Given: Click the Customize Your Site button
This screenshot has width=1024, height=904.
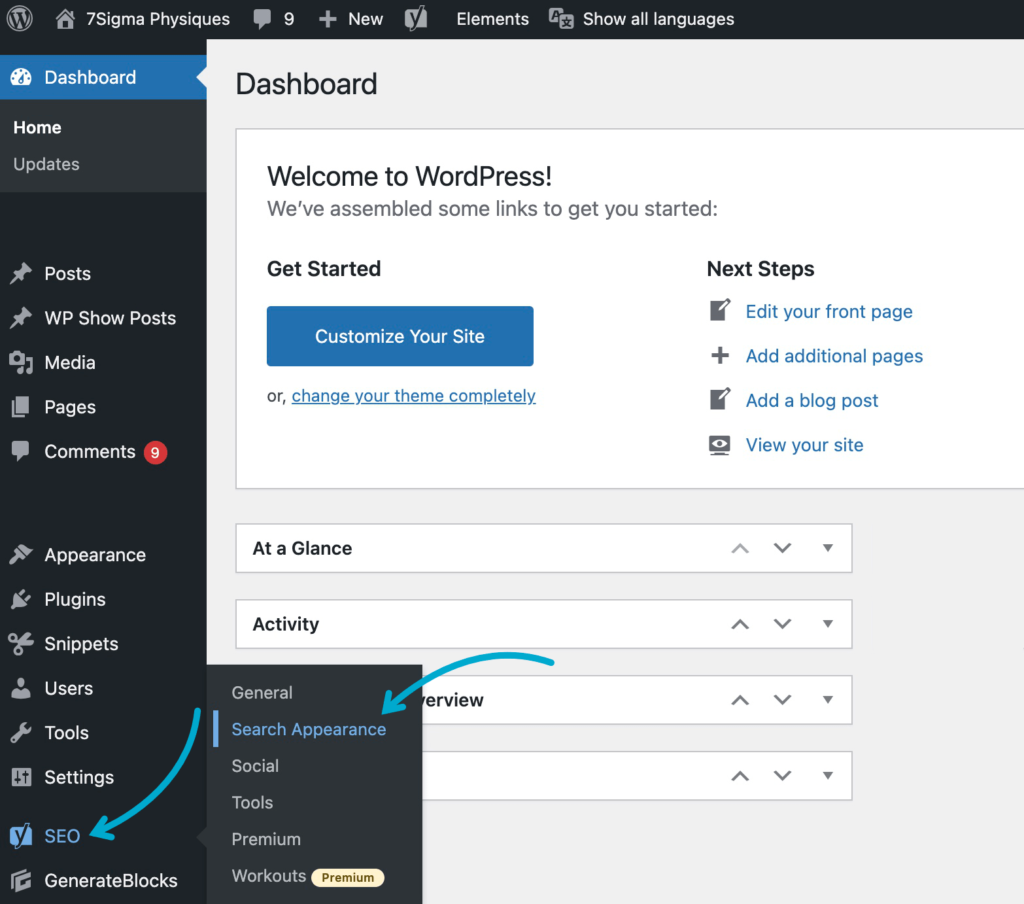Looking at the screenshot, I should [x=400, y=336].
